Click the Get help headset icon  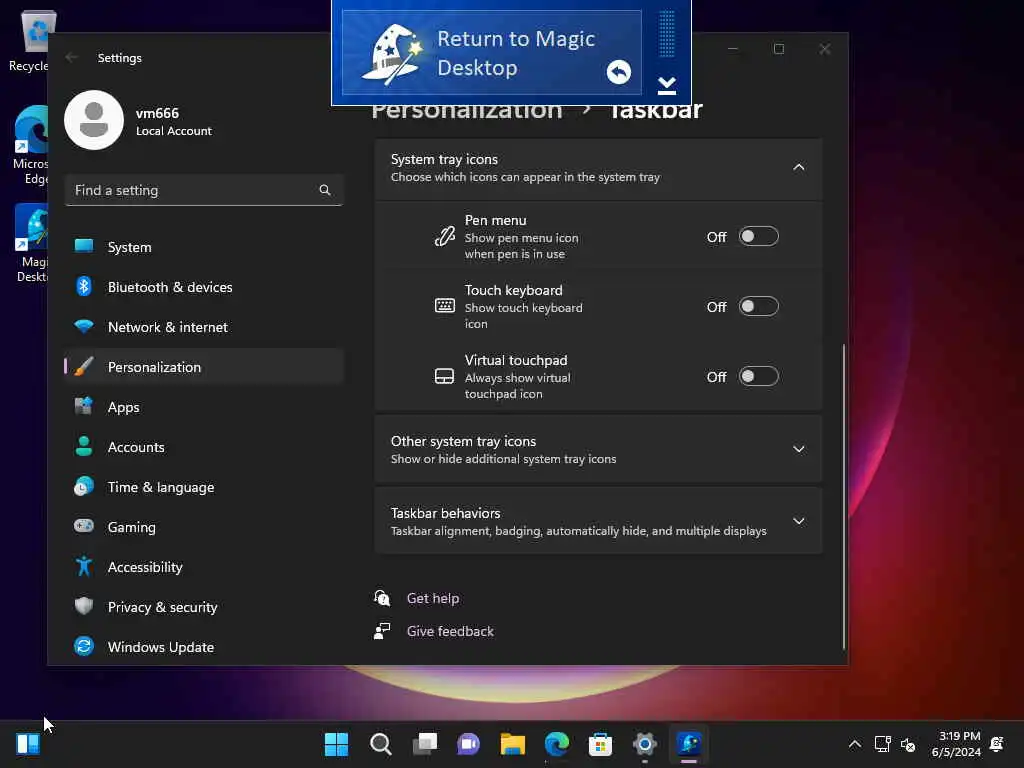pos(382,598)
